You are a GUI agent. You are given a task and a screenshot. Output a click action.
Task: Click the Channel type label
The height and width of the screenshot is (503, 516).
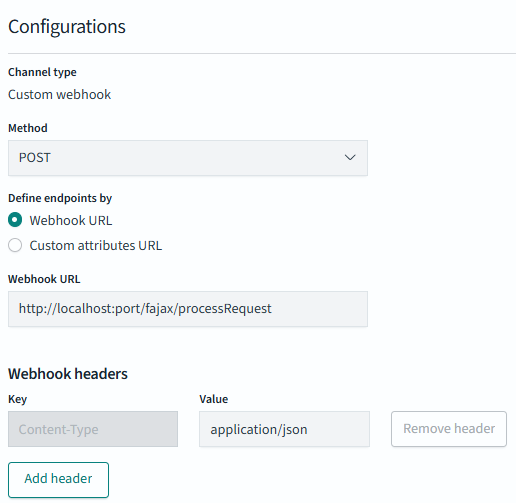click(42, 72)
